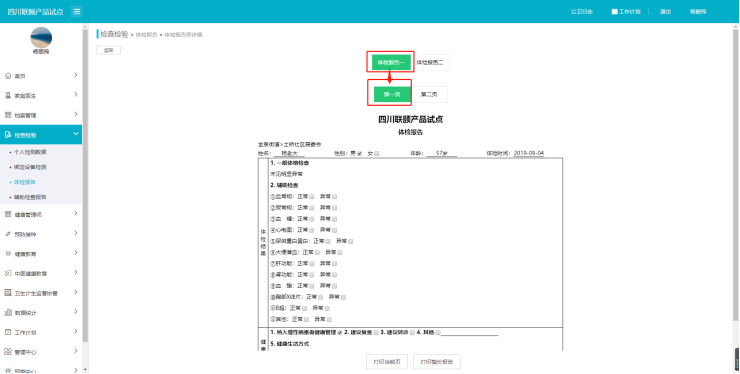Expand 档案管理 with its chevron arrow

pos(76,115)
